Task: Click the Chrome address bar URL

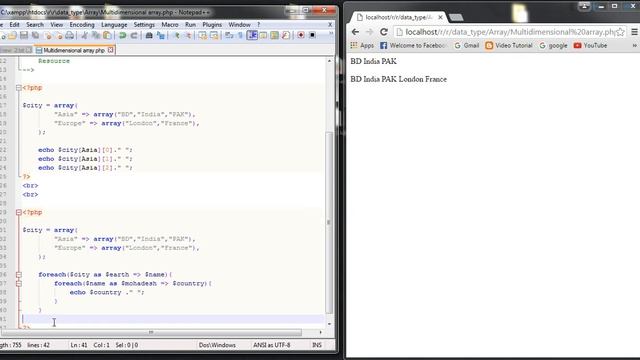Action: [x=510, y=32]
